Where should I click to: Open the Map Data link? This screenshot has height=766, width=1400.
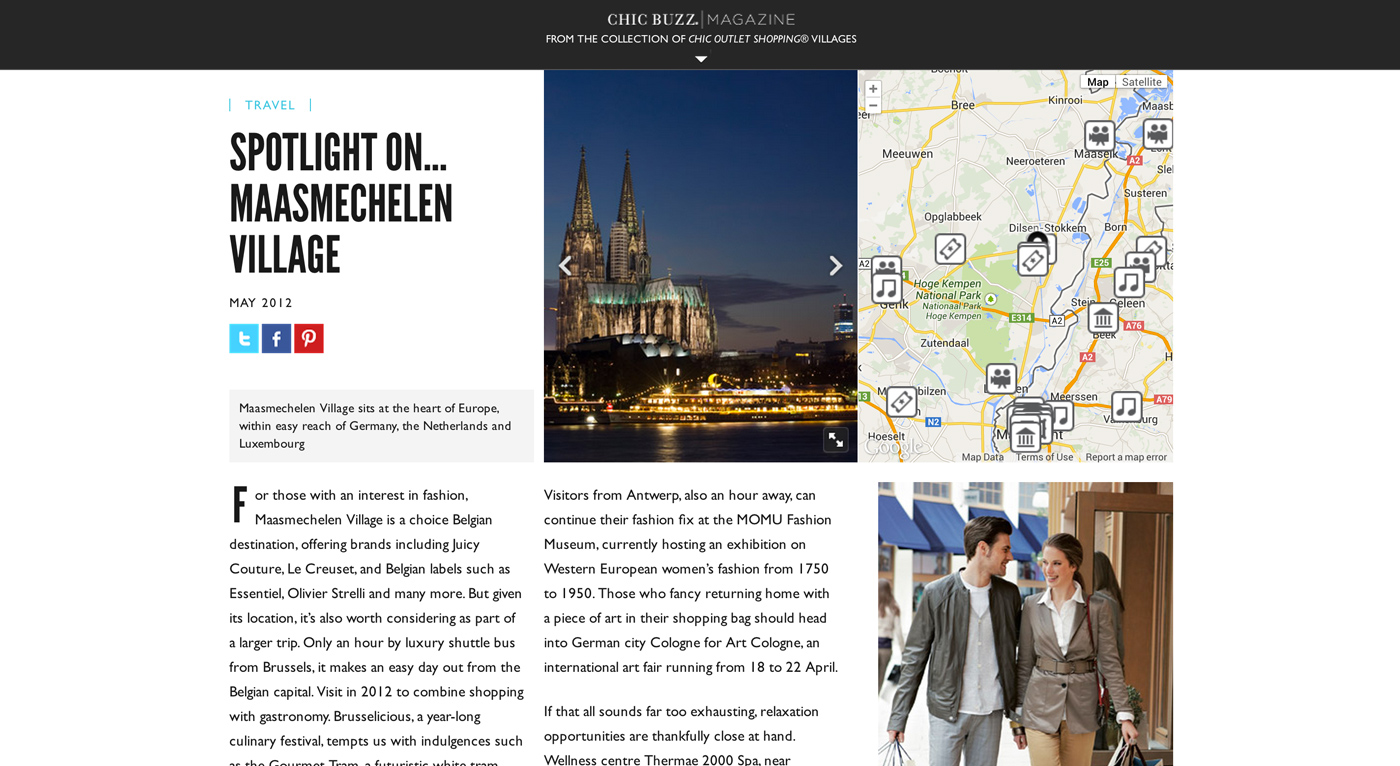pos(983,457)
